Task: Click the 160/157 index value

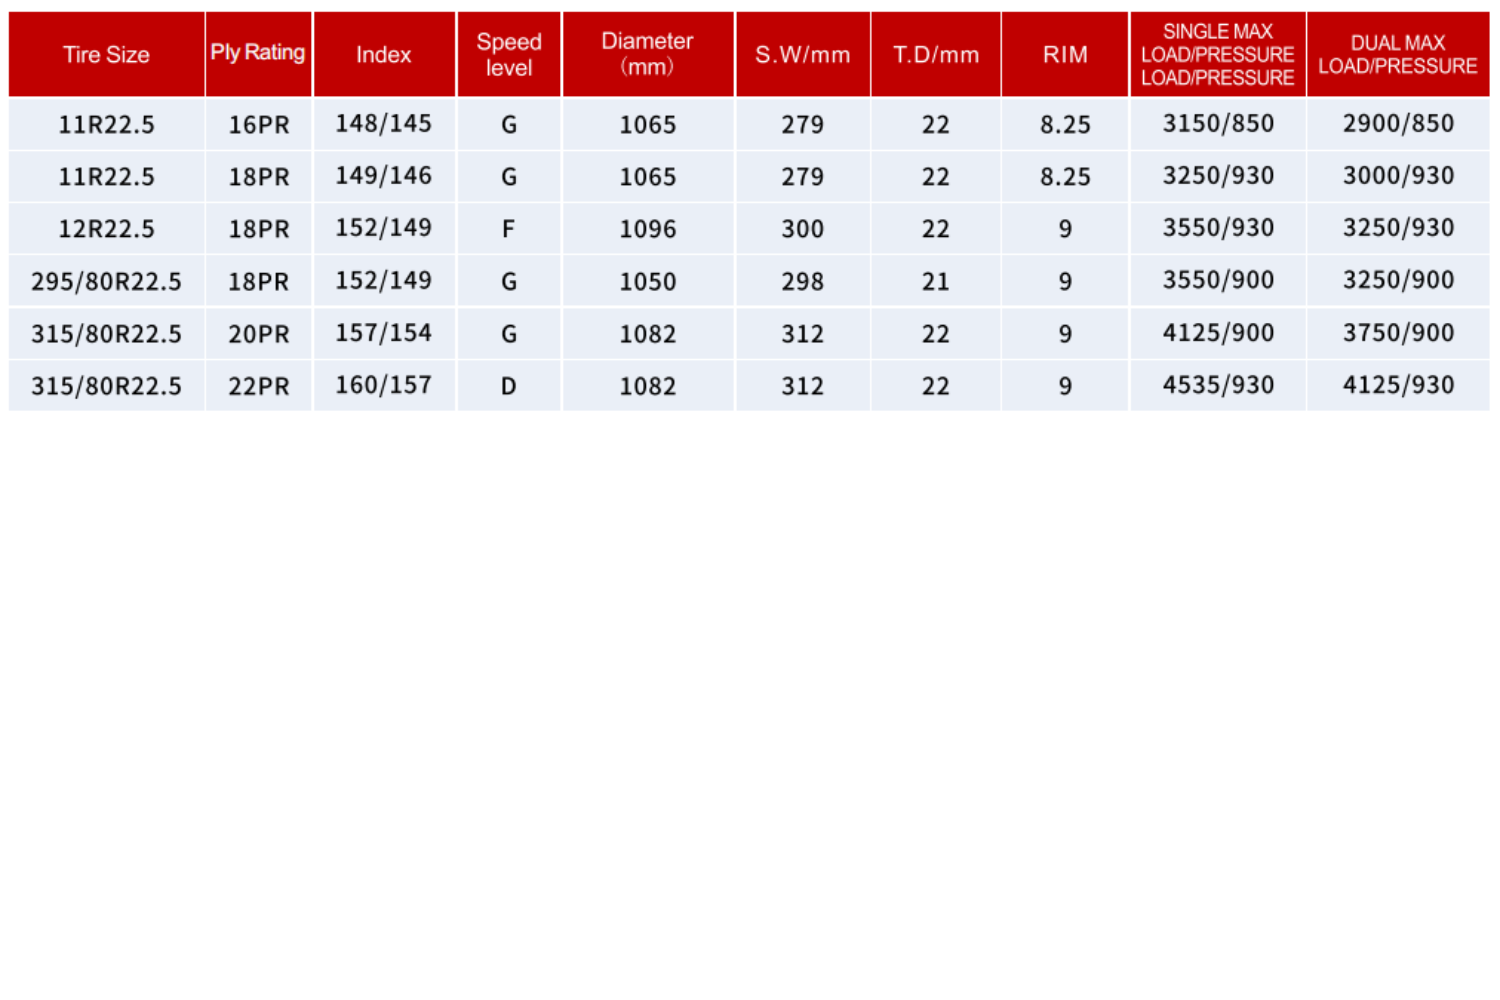Action: pos(384,385)
